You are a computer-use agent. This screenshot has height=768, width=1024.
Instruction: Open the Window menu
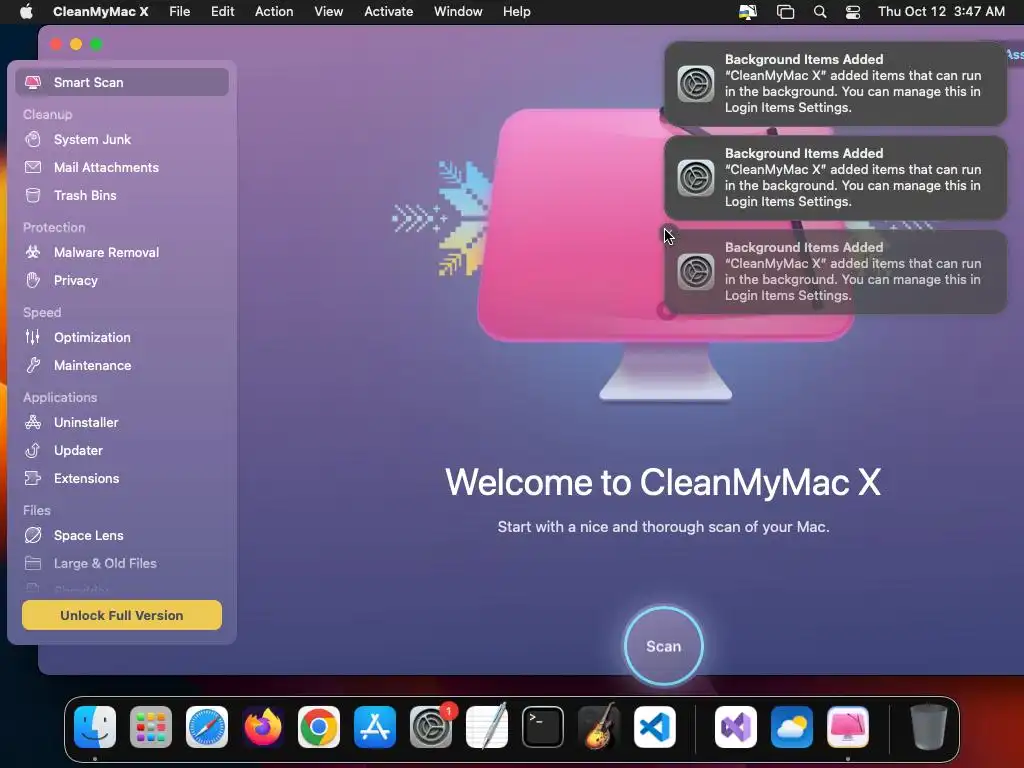(458, 12)
